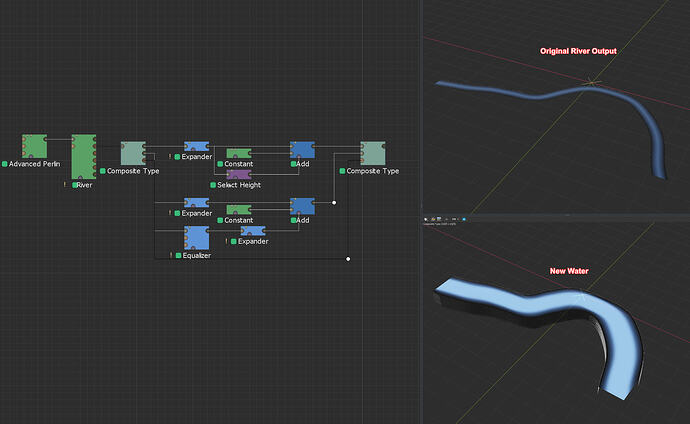Click the Expander node right of Equalizer
Image resolution: width=690 pixels, height=424 pixels.
pos(252,231)
